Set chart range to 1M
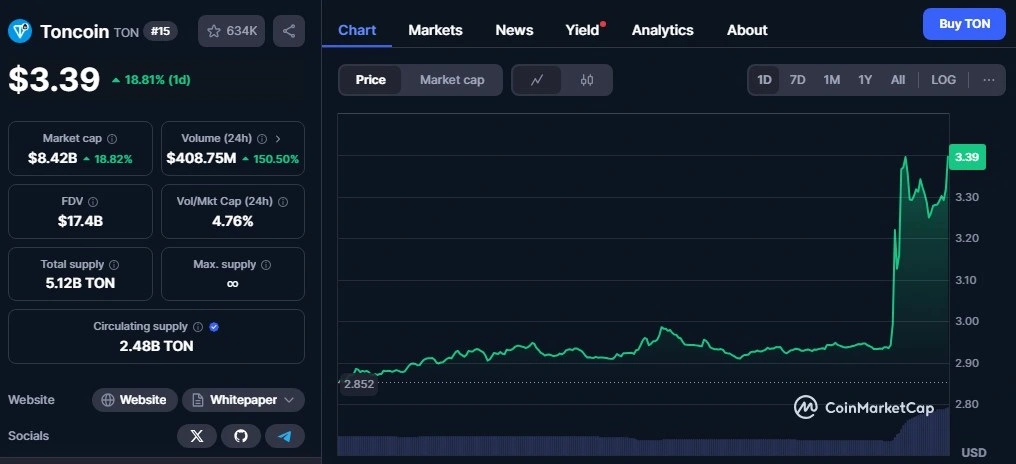This screenshot has height=464, width=1016. (x=831, y=80)
